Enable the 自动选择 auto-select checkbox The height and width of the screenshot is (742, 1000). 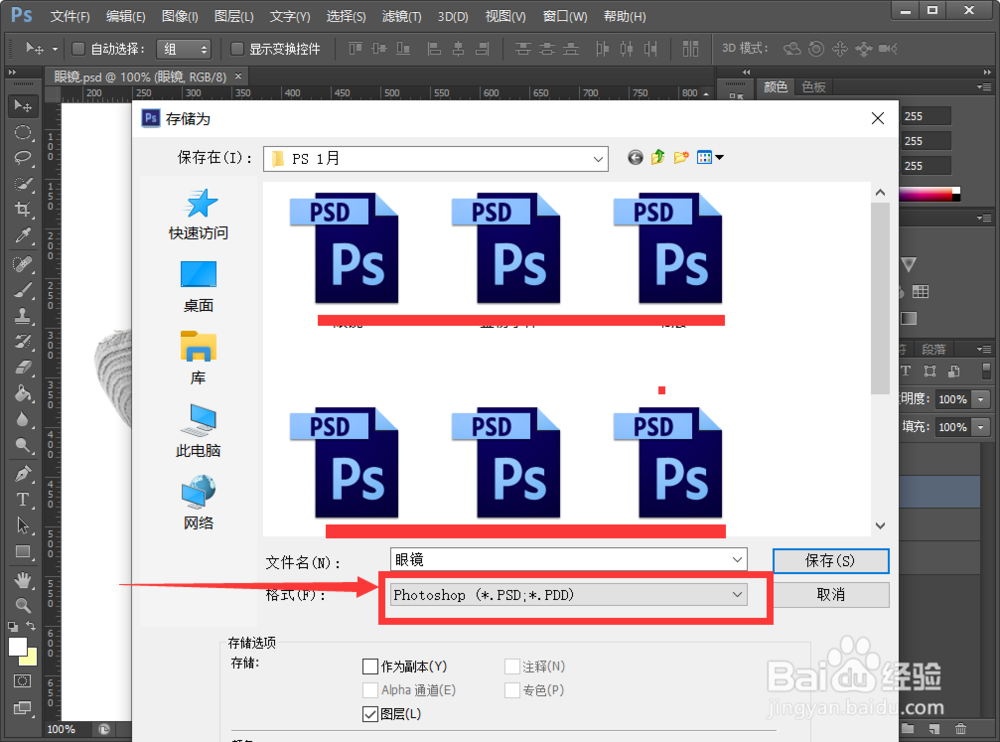tap(78, 48)
